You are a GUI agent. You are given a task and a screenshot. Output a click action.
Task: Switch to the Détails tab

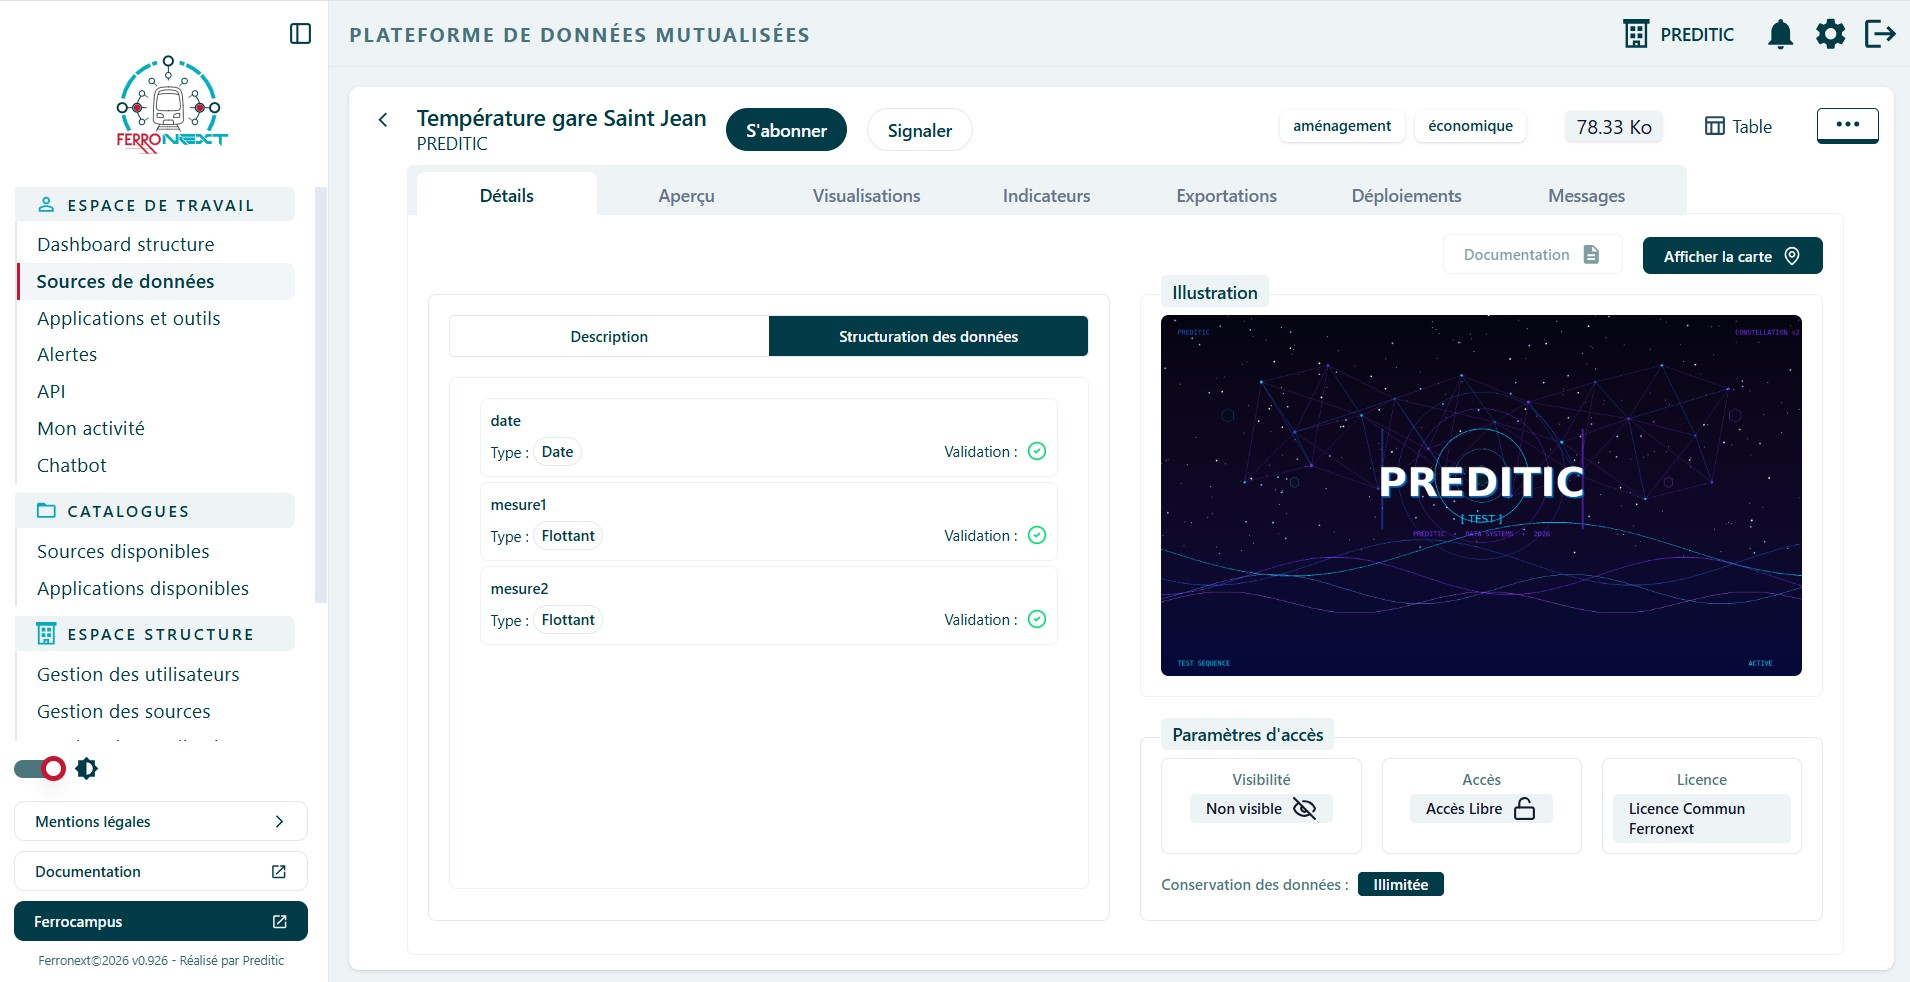[507, 195]
